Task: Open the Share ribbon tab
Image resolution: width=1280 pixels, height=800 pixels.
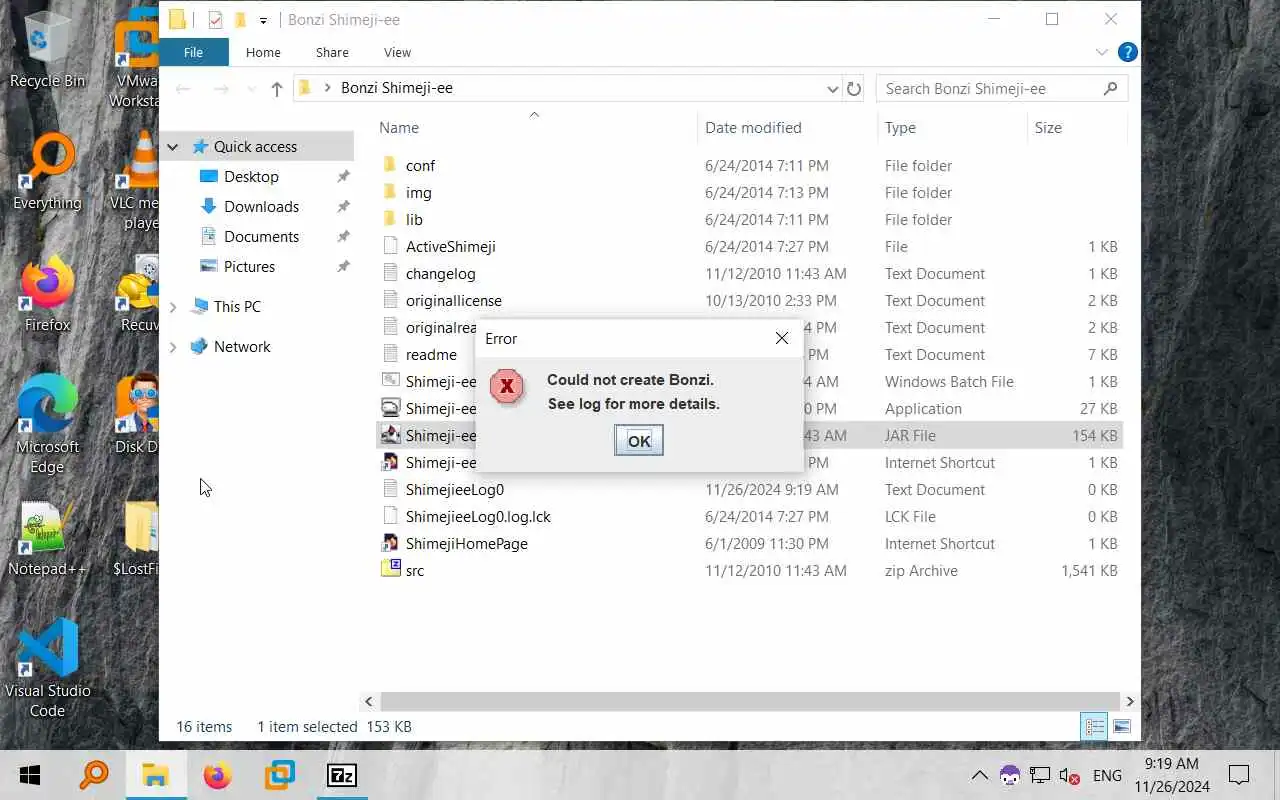Action: (332, 52)
